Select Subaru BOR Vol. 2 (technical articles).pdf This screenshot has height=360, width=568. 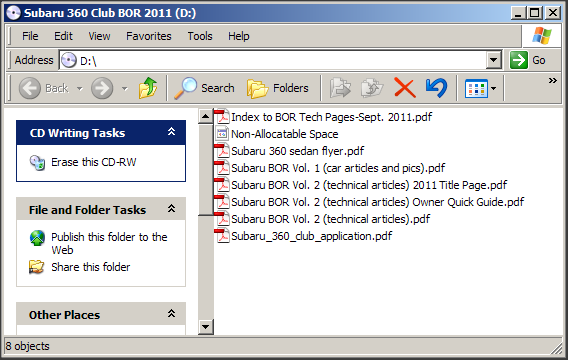click(x=330, y=219)
